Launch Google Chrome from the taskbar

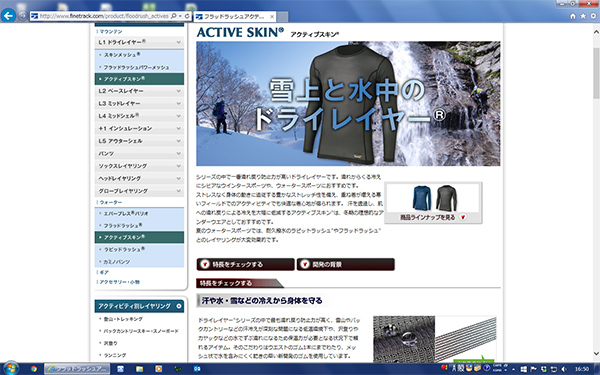34,369
